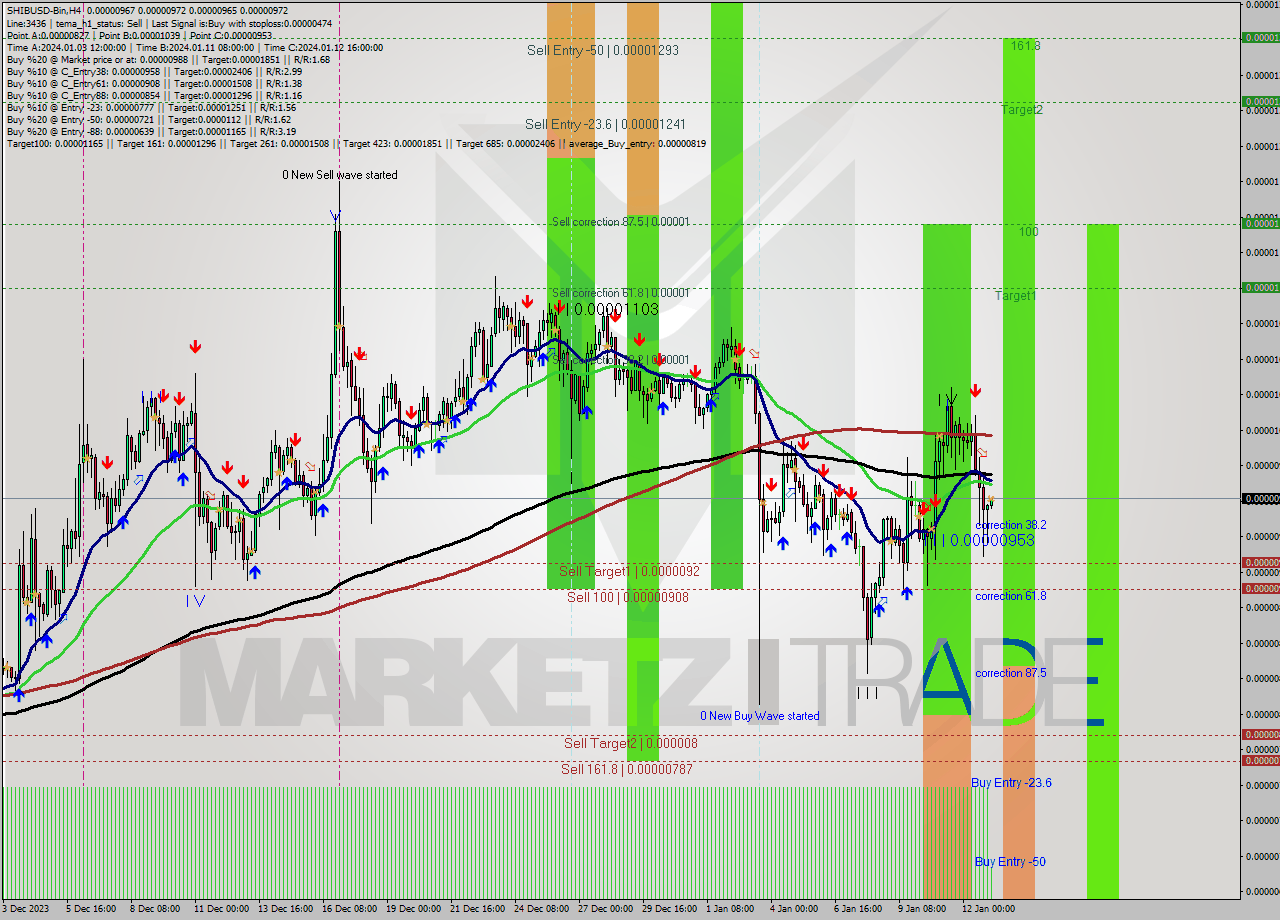Screen dimensions: 1280x920
Task: Click the '12 Jan 00:00' time axis label
Action: click(988, 909)
